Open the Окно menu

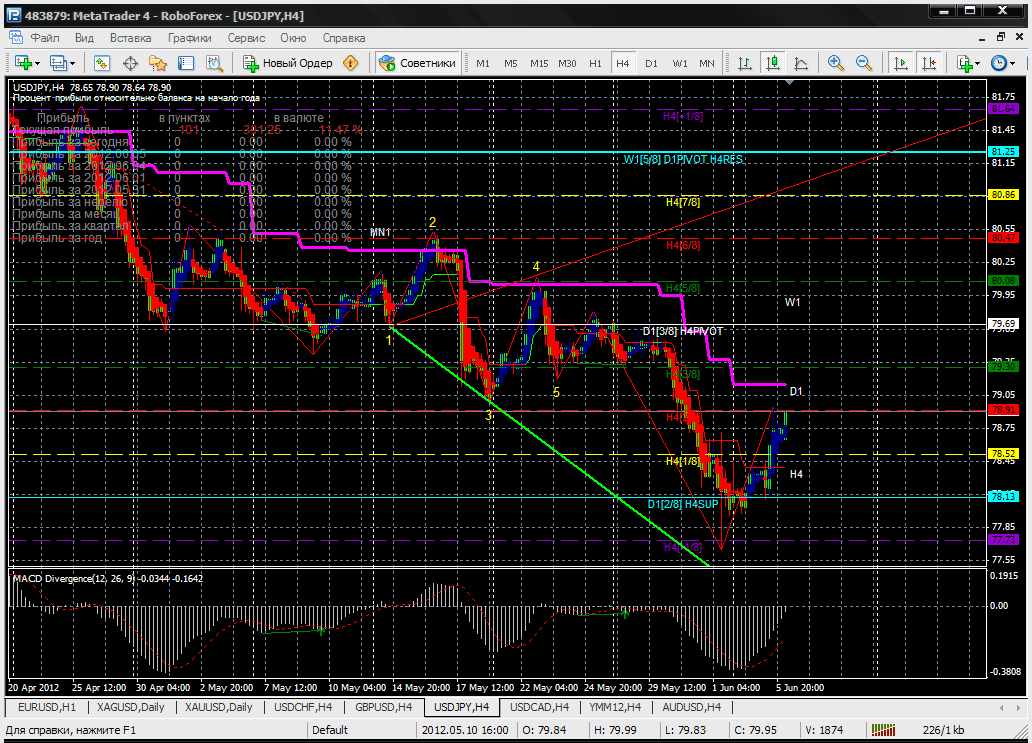[x=293, y=38]
